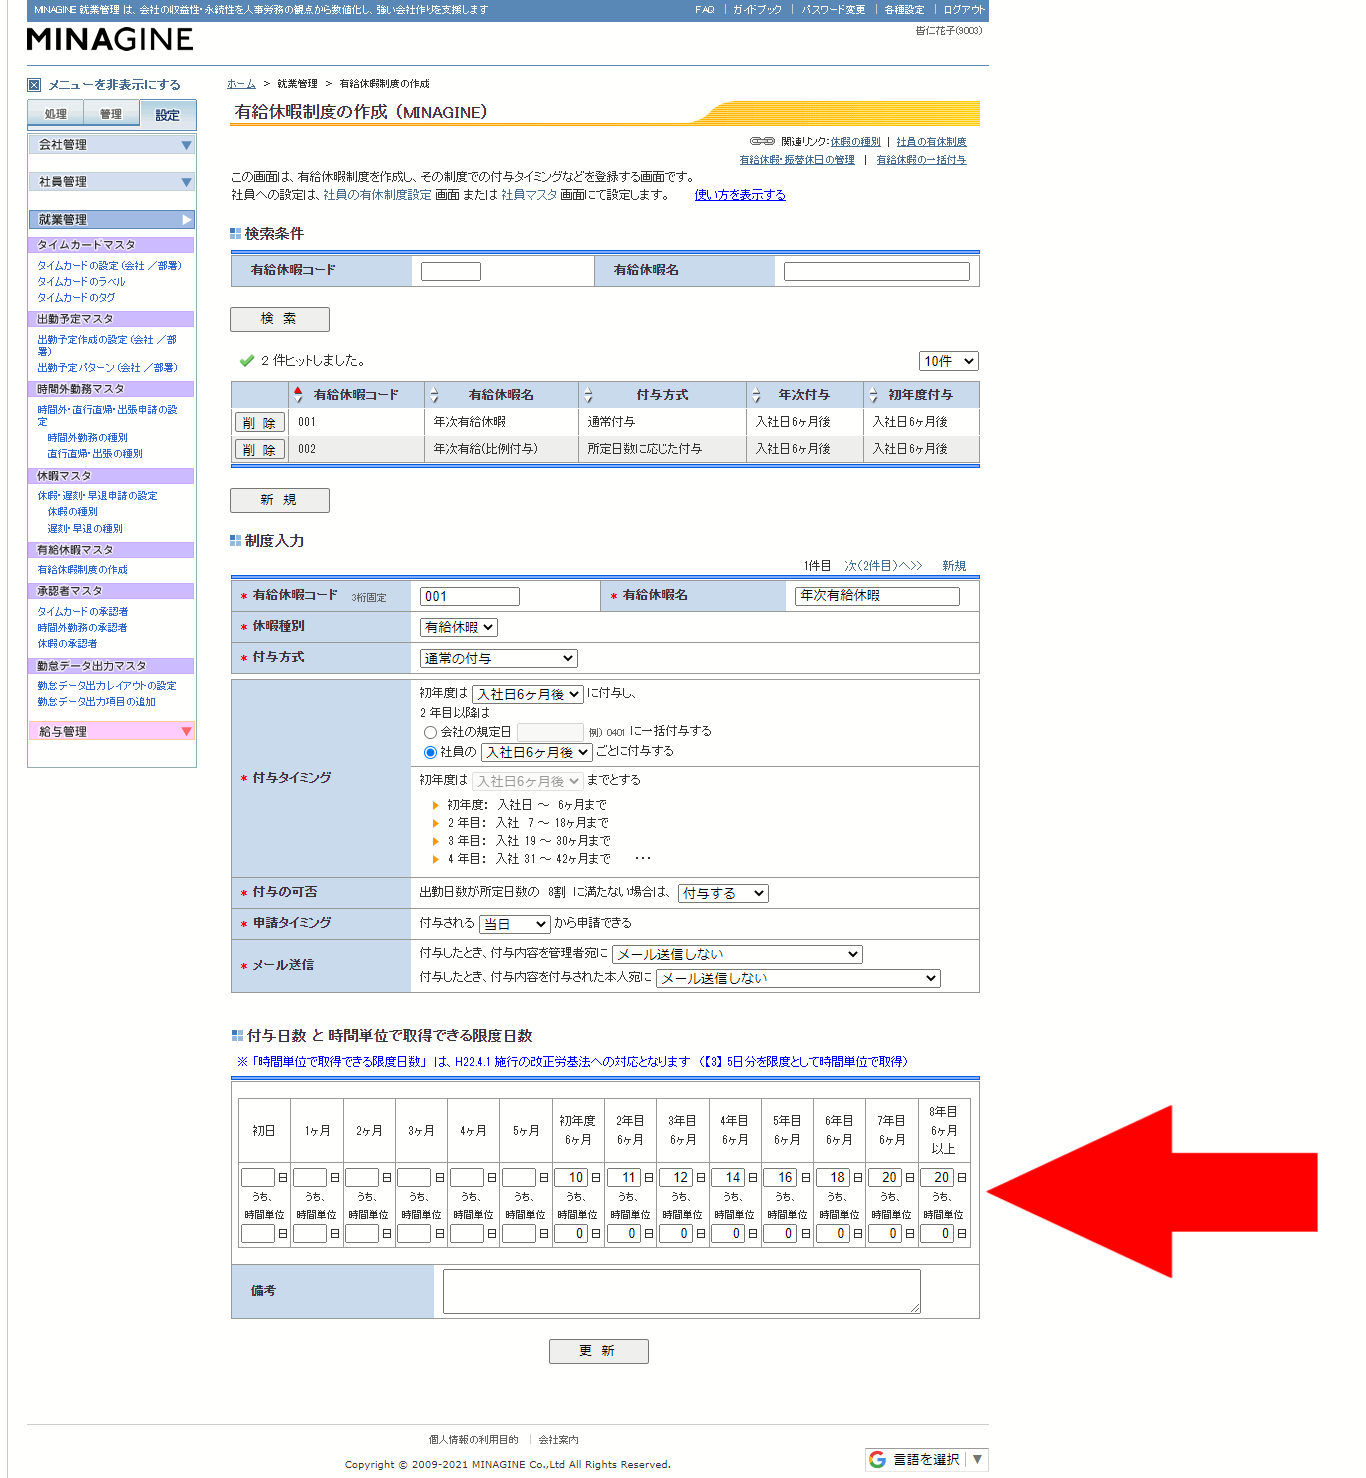Open 付与の可否 付与する dropdown
This screenshot has height=1478, width=1366.
click(x=723, y=893)
